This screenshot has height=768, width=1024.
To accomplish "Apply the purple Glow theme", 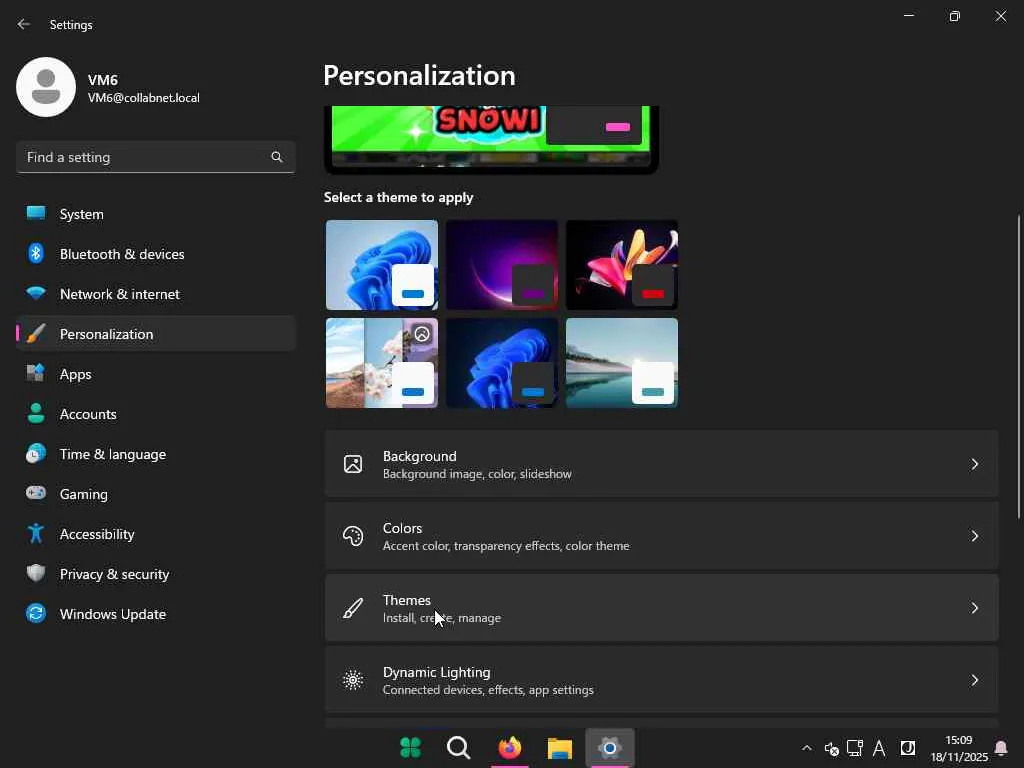I will 502,264.
